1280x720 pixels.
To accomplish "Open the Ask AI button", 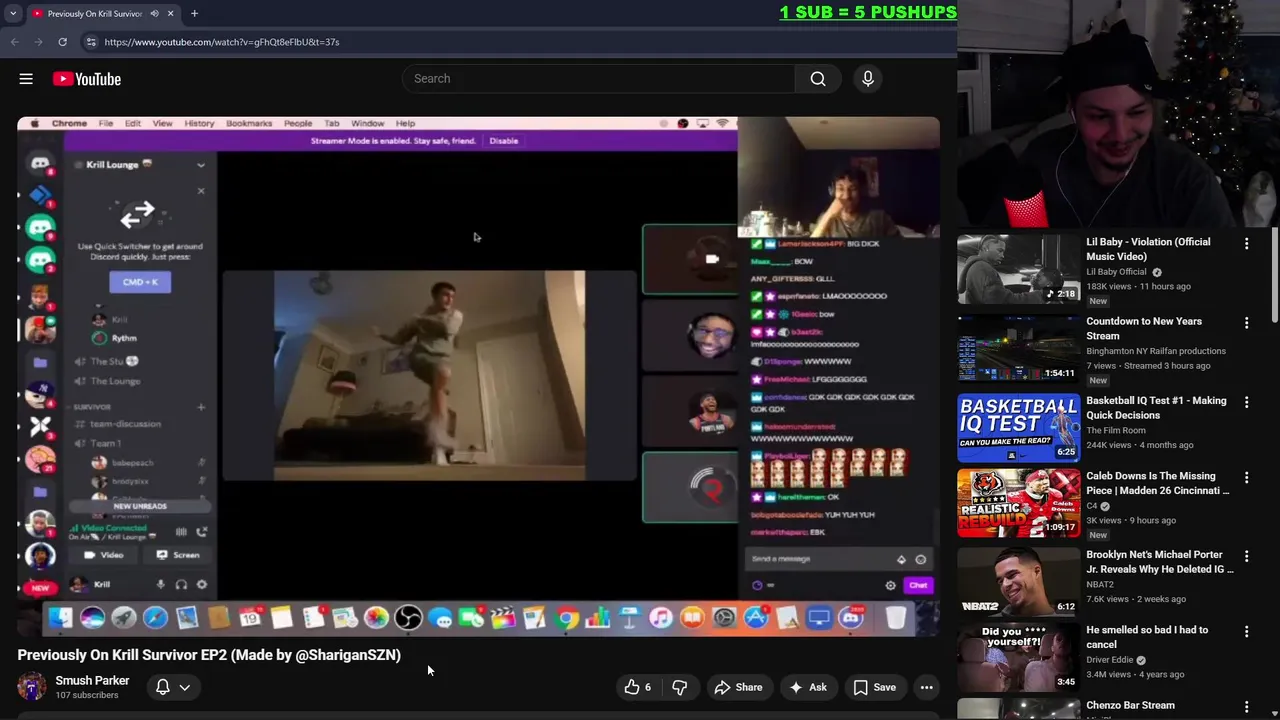I will tap(807, 687).
